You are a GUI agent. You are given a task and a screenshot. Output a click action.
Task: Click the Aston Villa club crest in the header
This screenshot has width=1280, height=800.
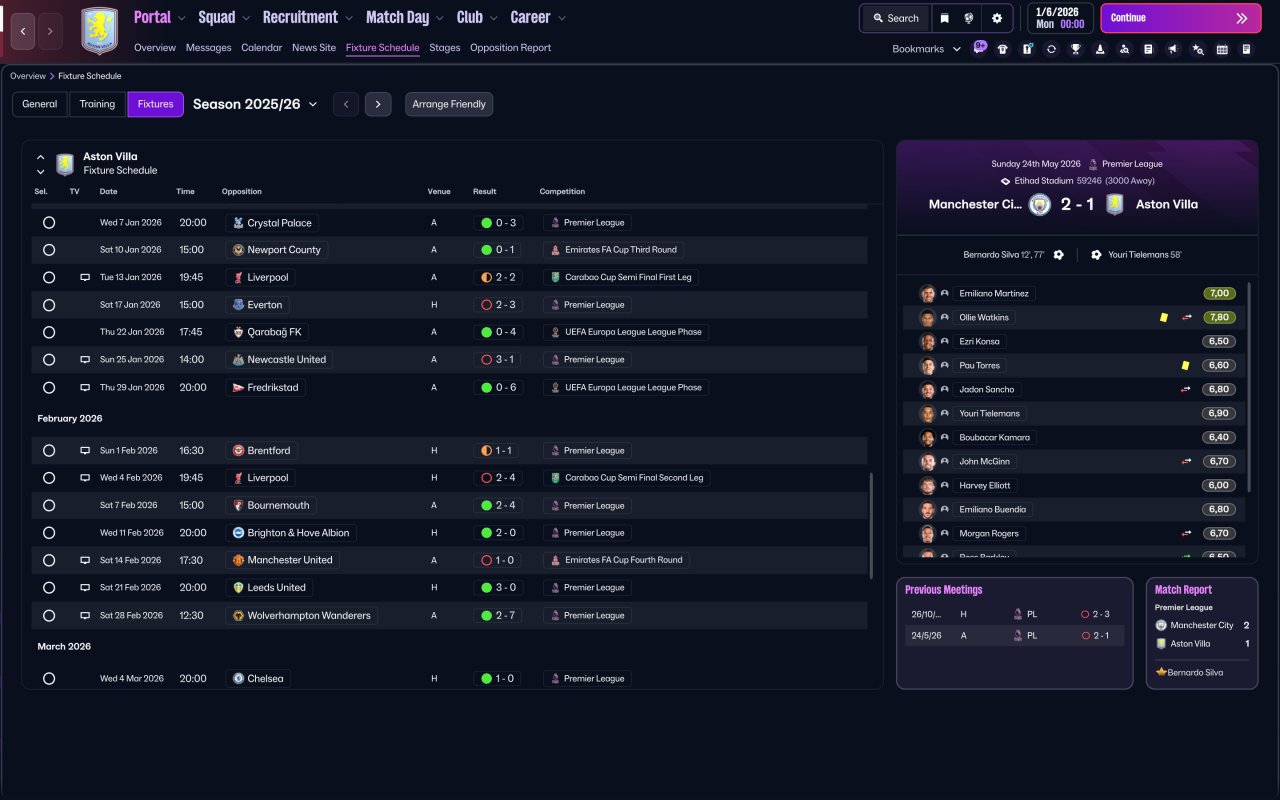point(99,31)
